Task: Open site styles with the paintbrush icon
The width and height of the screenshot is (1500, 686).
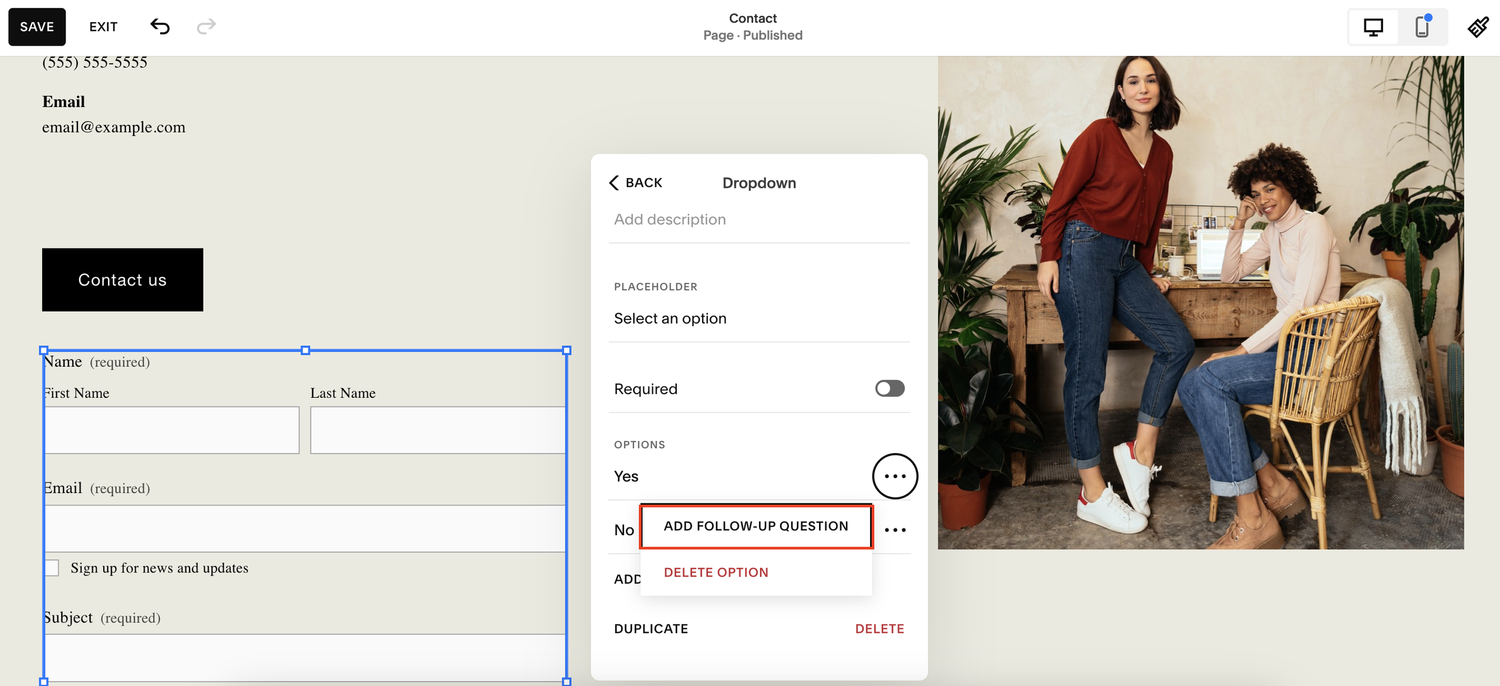Action: click(1478, 27)
